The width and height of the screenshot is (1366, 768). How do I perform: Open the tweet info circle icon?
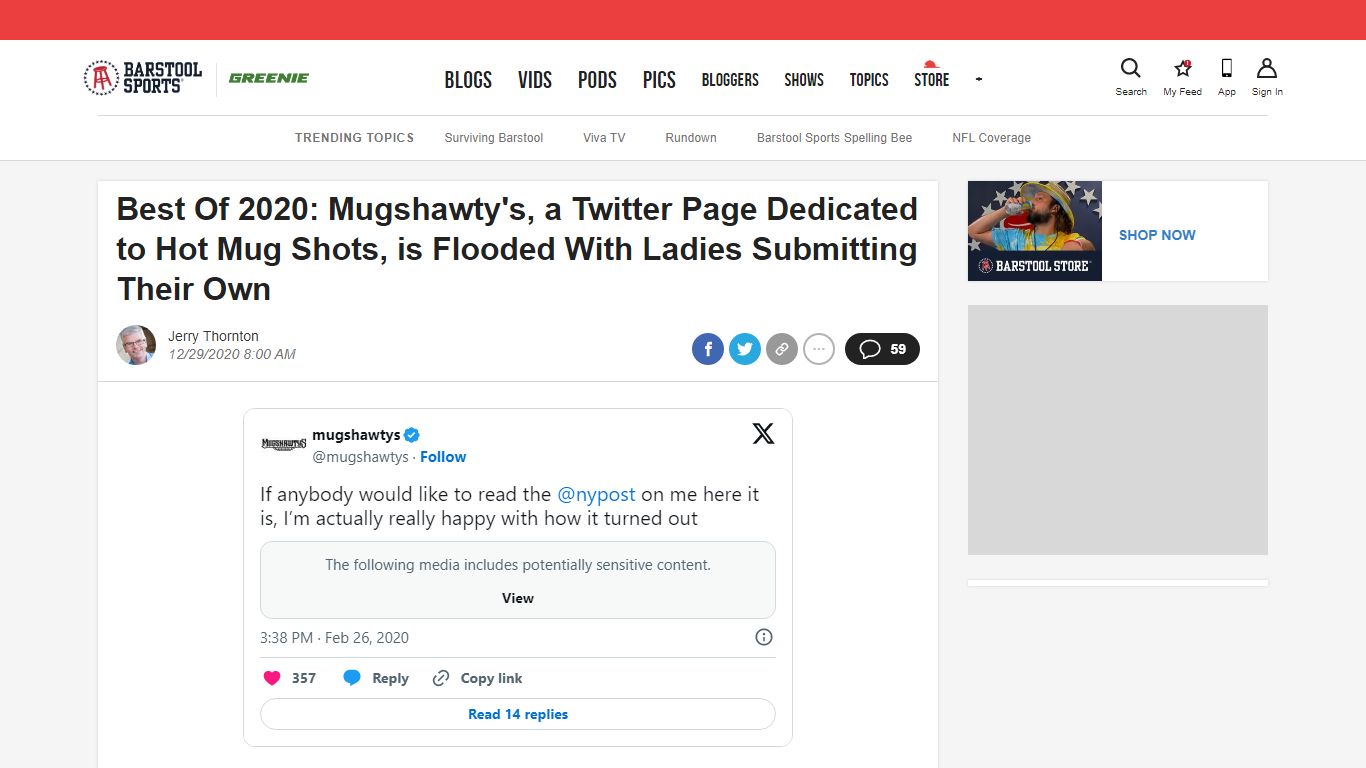(764, 637)
